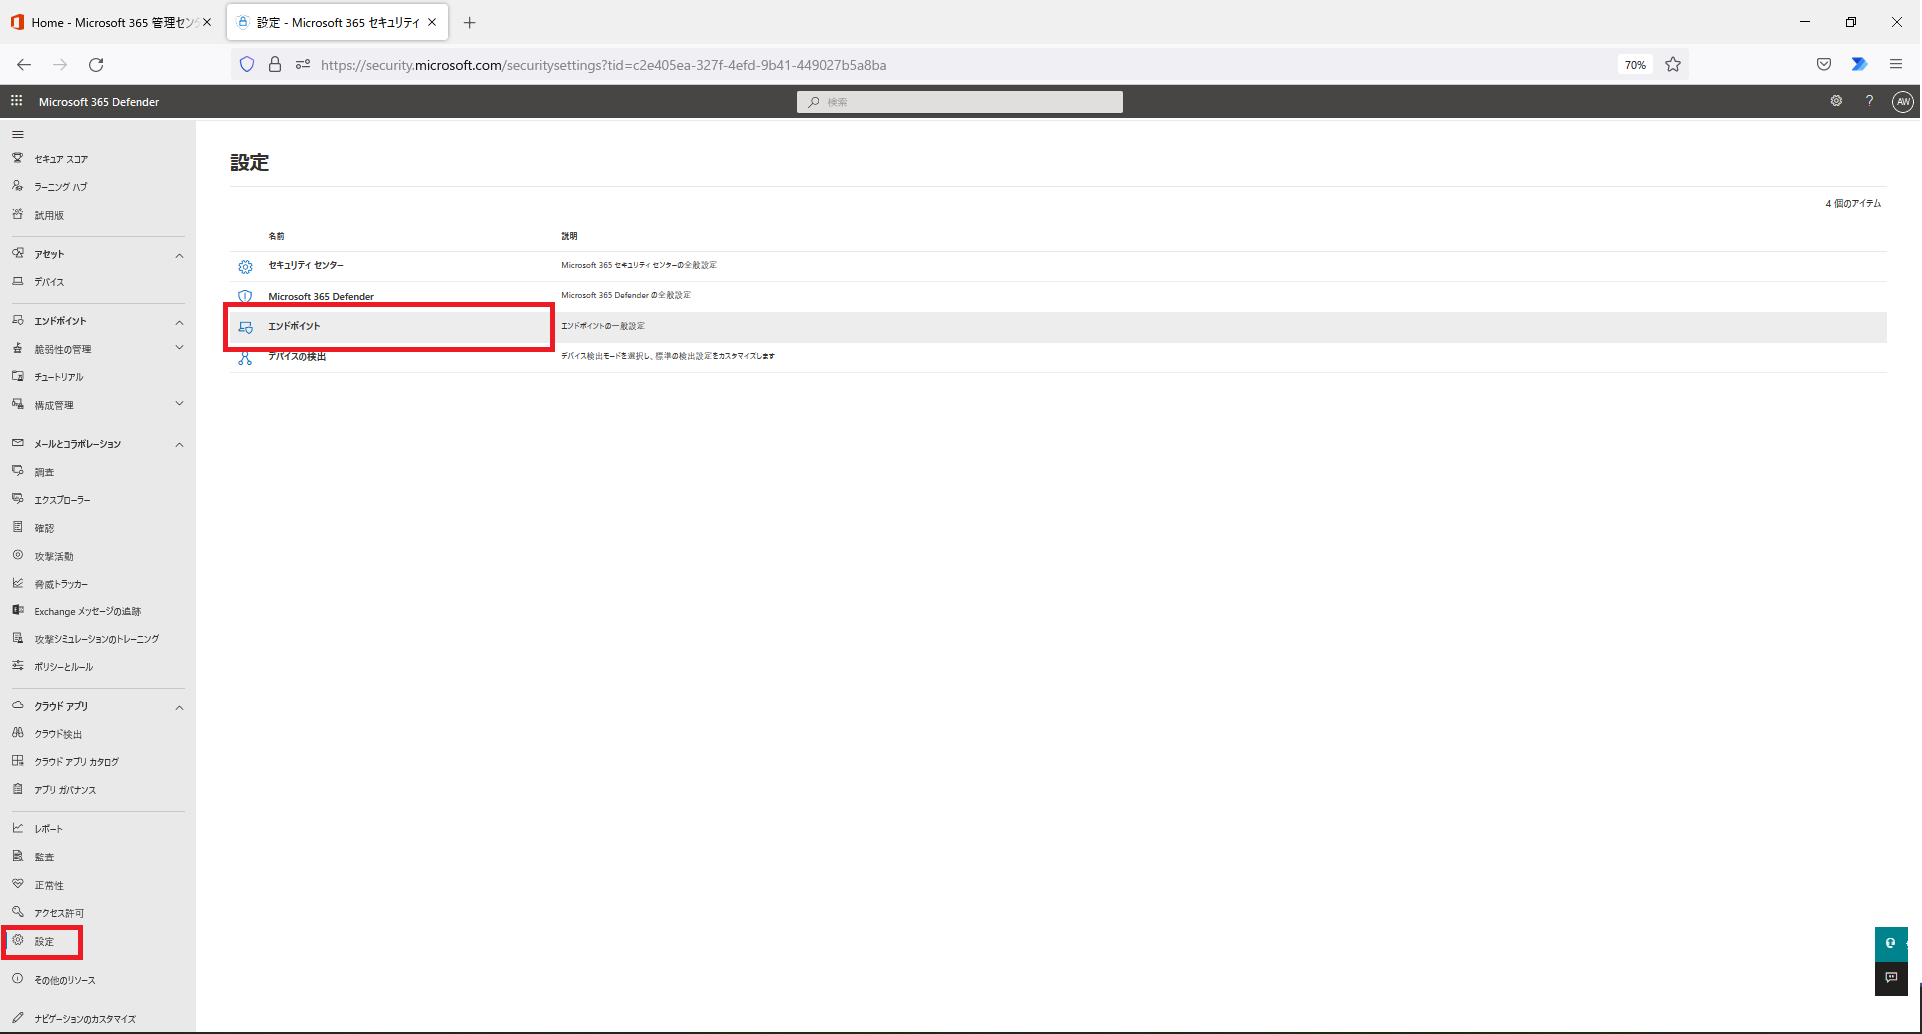Collapse the アセット section chevron

[179, 255]
